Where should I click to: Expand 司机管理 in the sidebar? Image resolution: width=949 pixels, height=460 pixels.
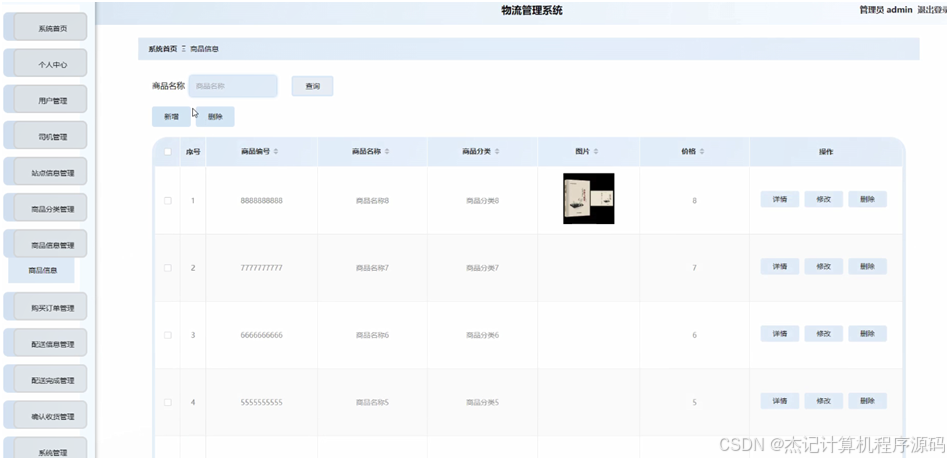point(50,136)
